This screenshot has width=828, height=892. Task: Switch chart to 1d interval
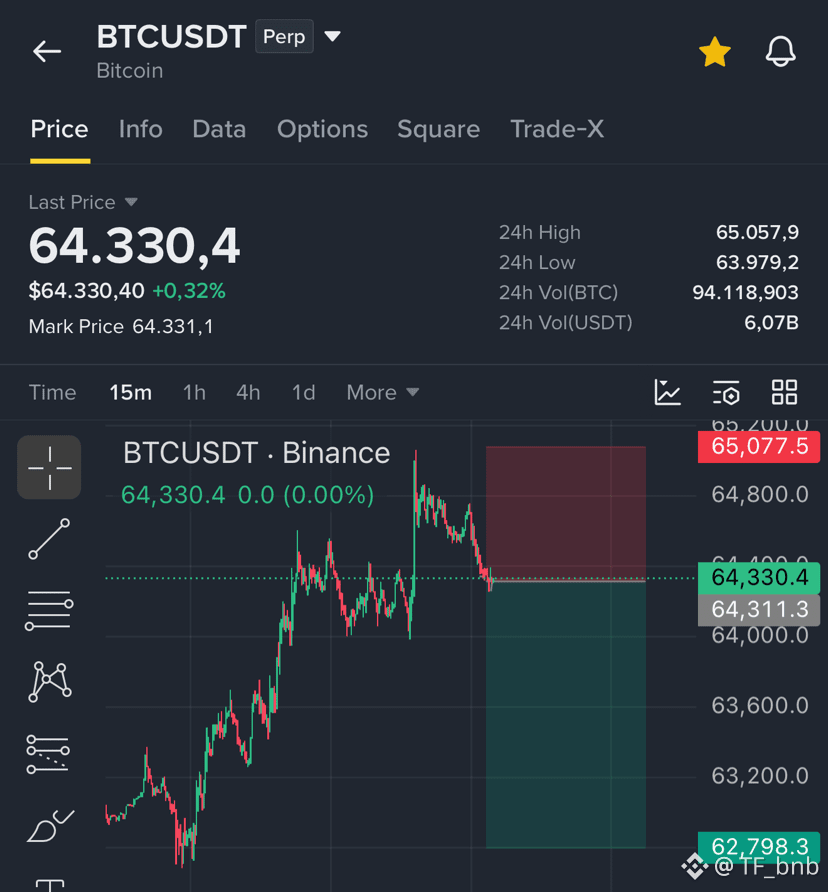303,393
